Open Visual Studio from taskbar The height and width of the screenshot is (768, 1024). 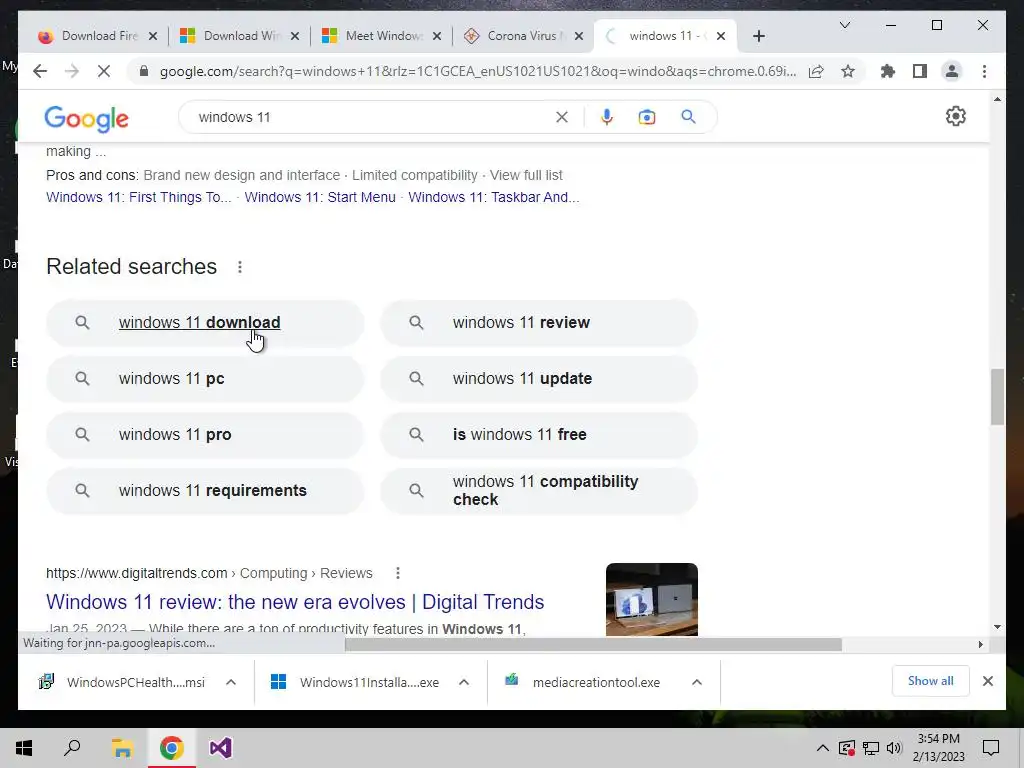click(x=221, y=748)
